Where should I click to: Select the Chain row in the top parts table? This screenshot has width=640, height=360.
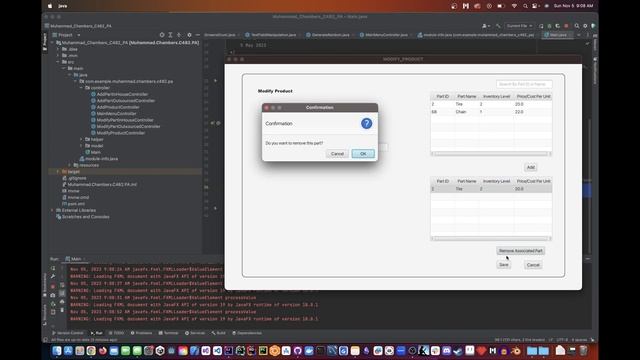[491, 112]
